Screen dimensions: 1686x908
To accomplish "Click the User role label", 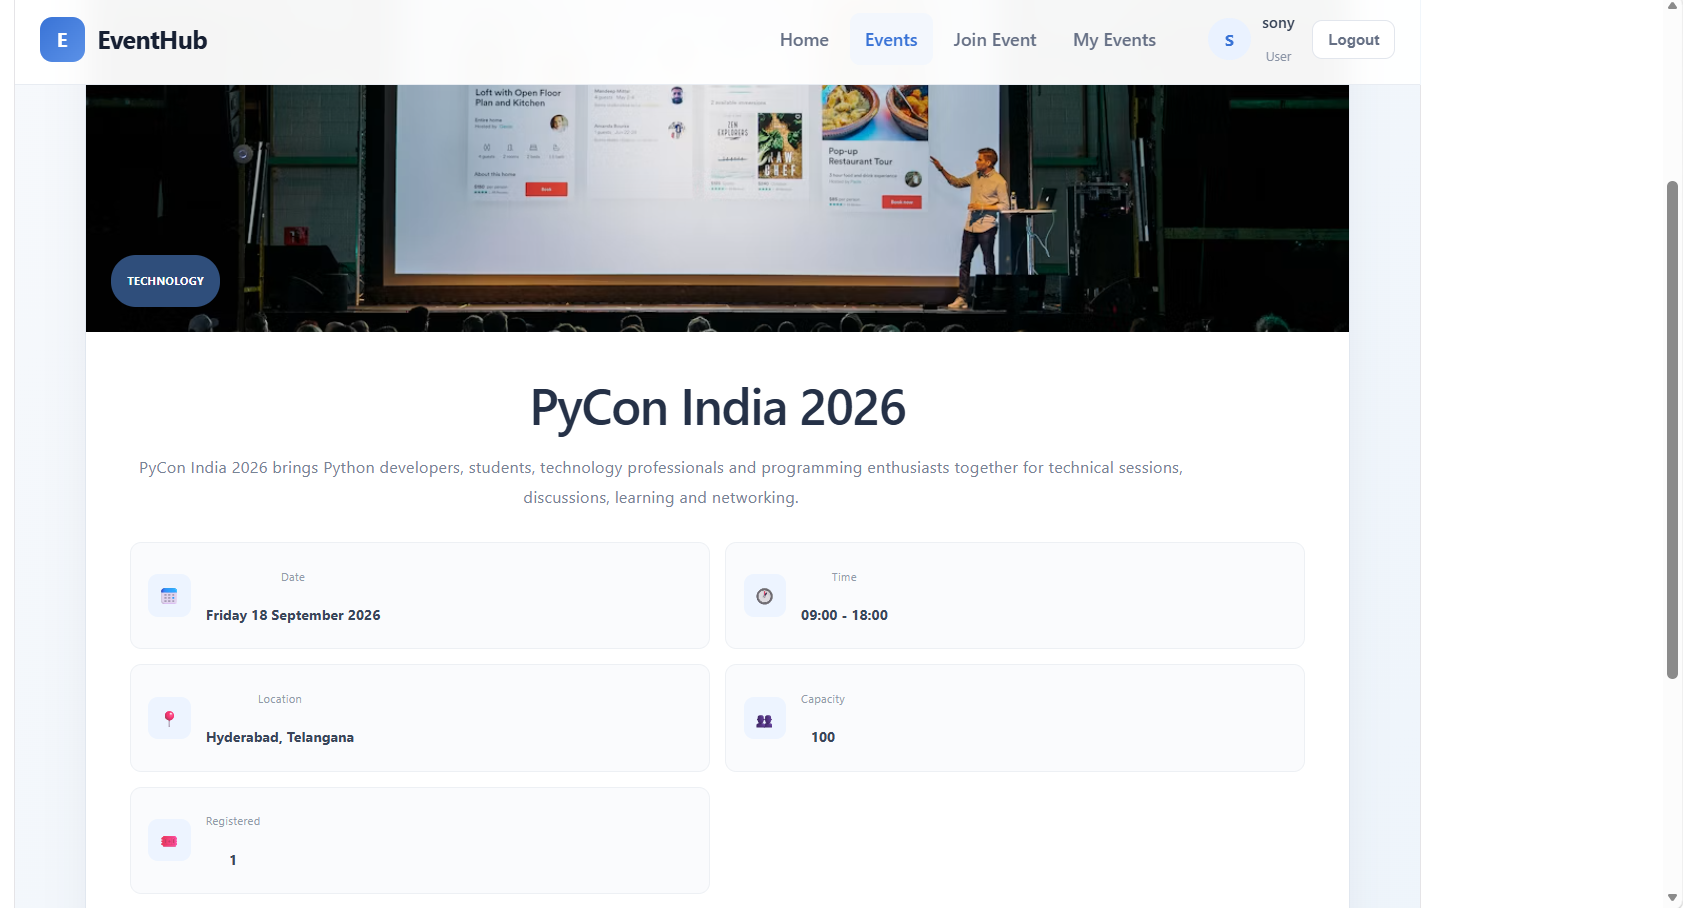I will pos(1278,57).
